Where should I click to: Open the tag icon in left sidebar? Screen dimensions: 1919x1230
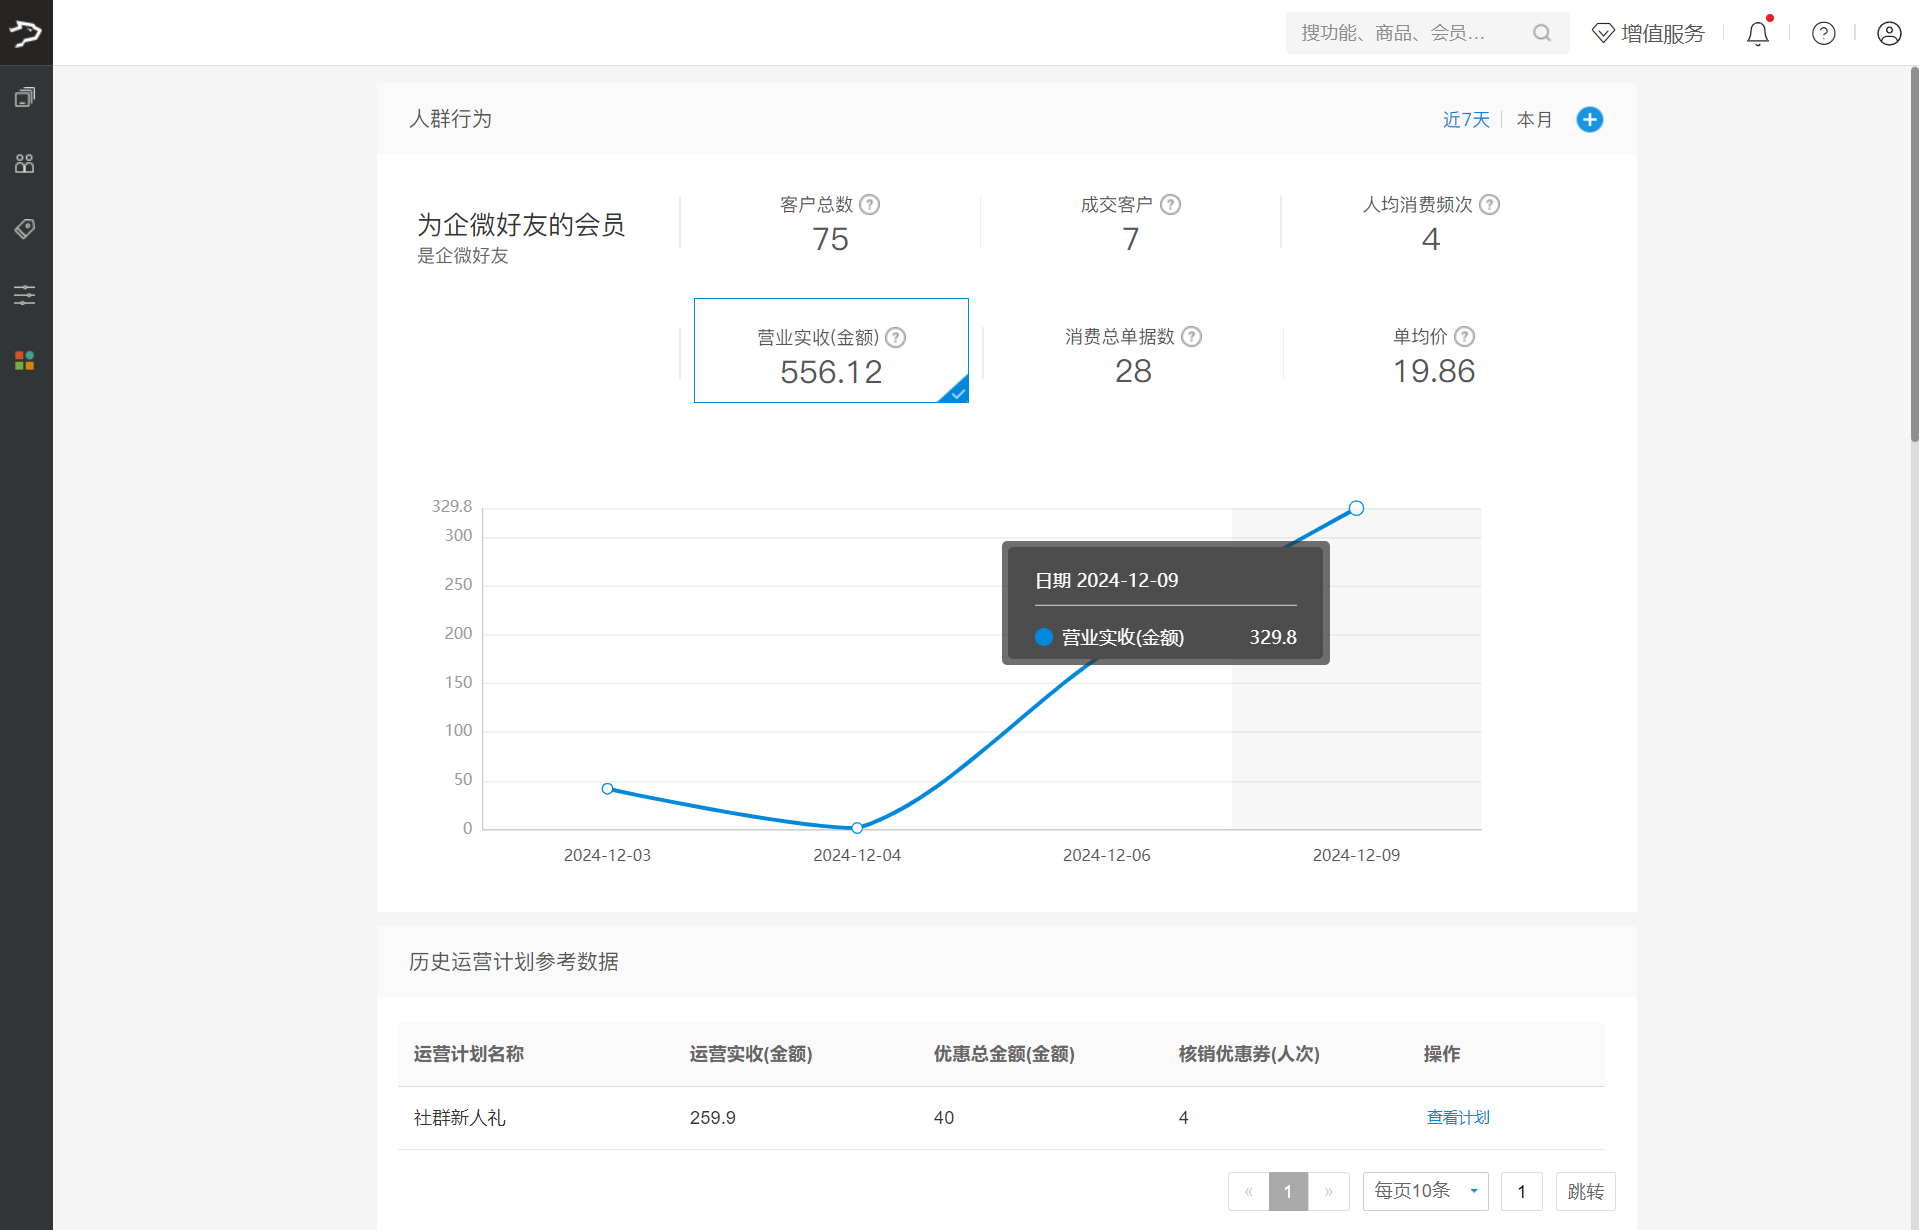[25, 229]
